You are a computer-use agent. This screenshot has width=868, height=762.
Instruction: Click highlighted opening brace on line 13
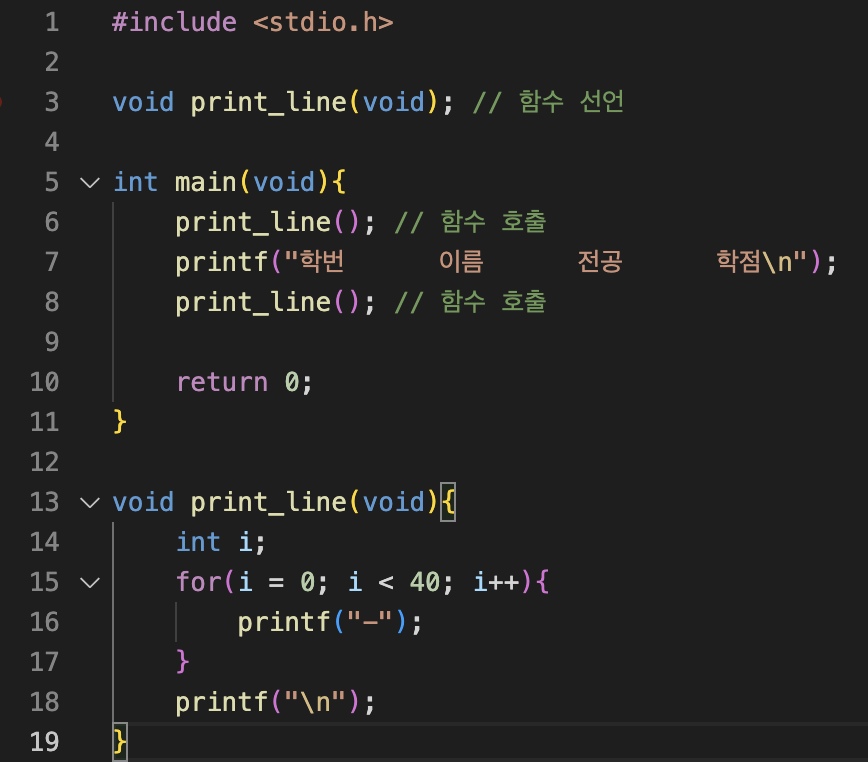pos(448,502)
